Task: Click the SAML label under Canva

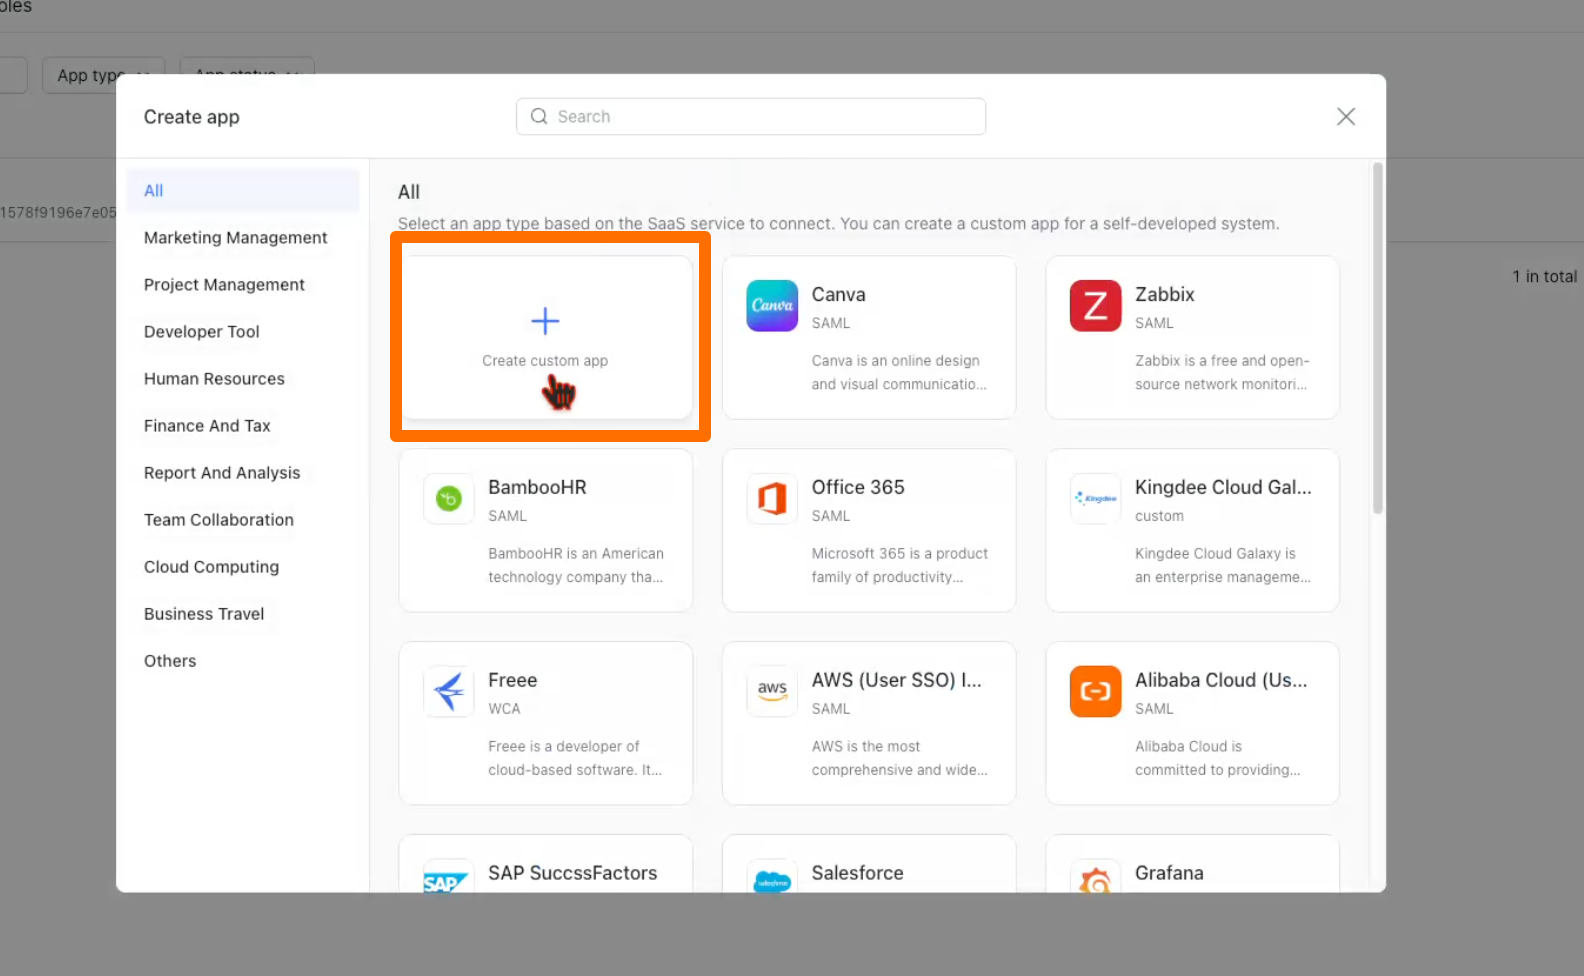Action: coord(831,323)
